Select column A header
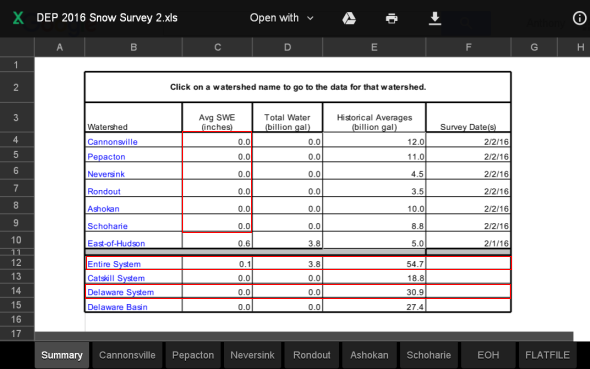This screenshot has width=590, height=369. click(x=59, y=47)
